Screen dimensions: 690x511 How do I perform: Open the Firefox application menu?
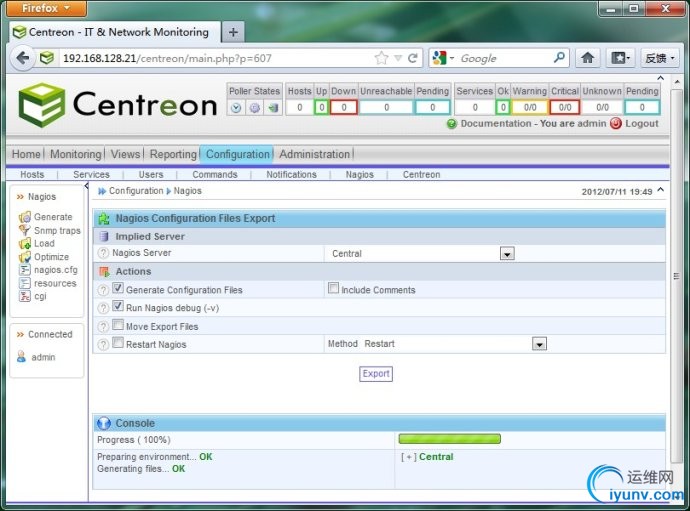[x=47, y=8]
